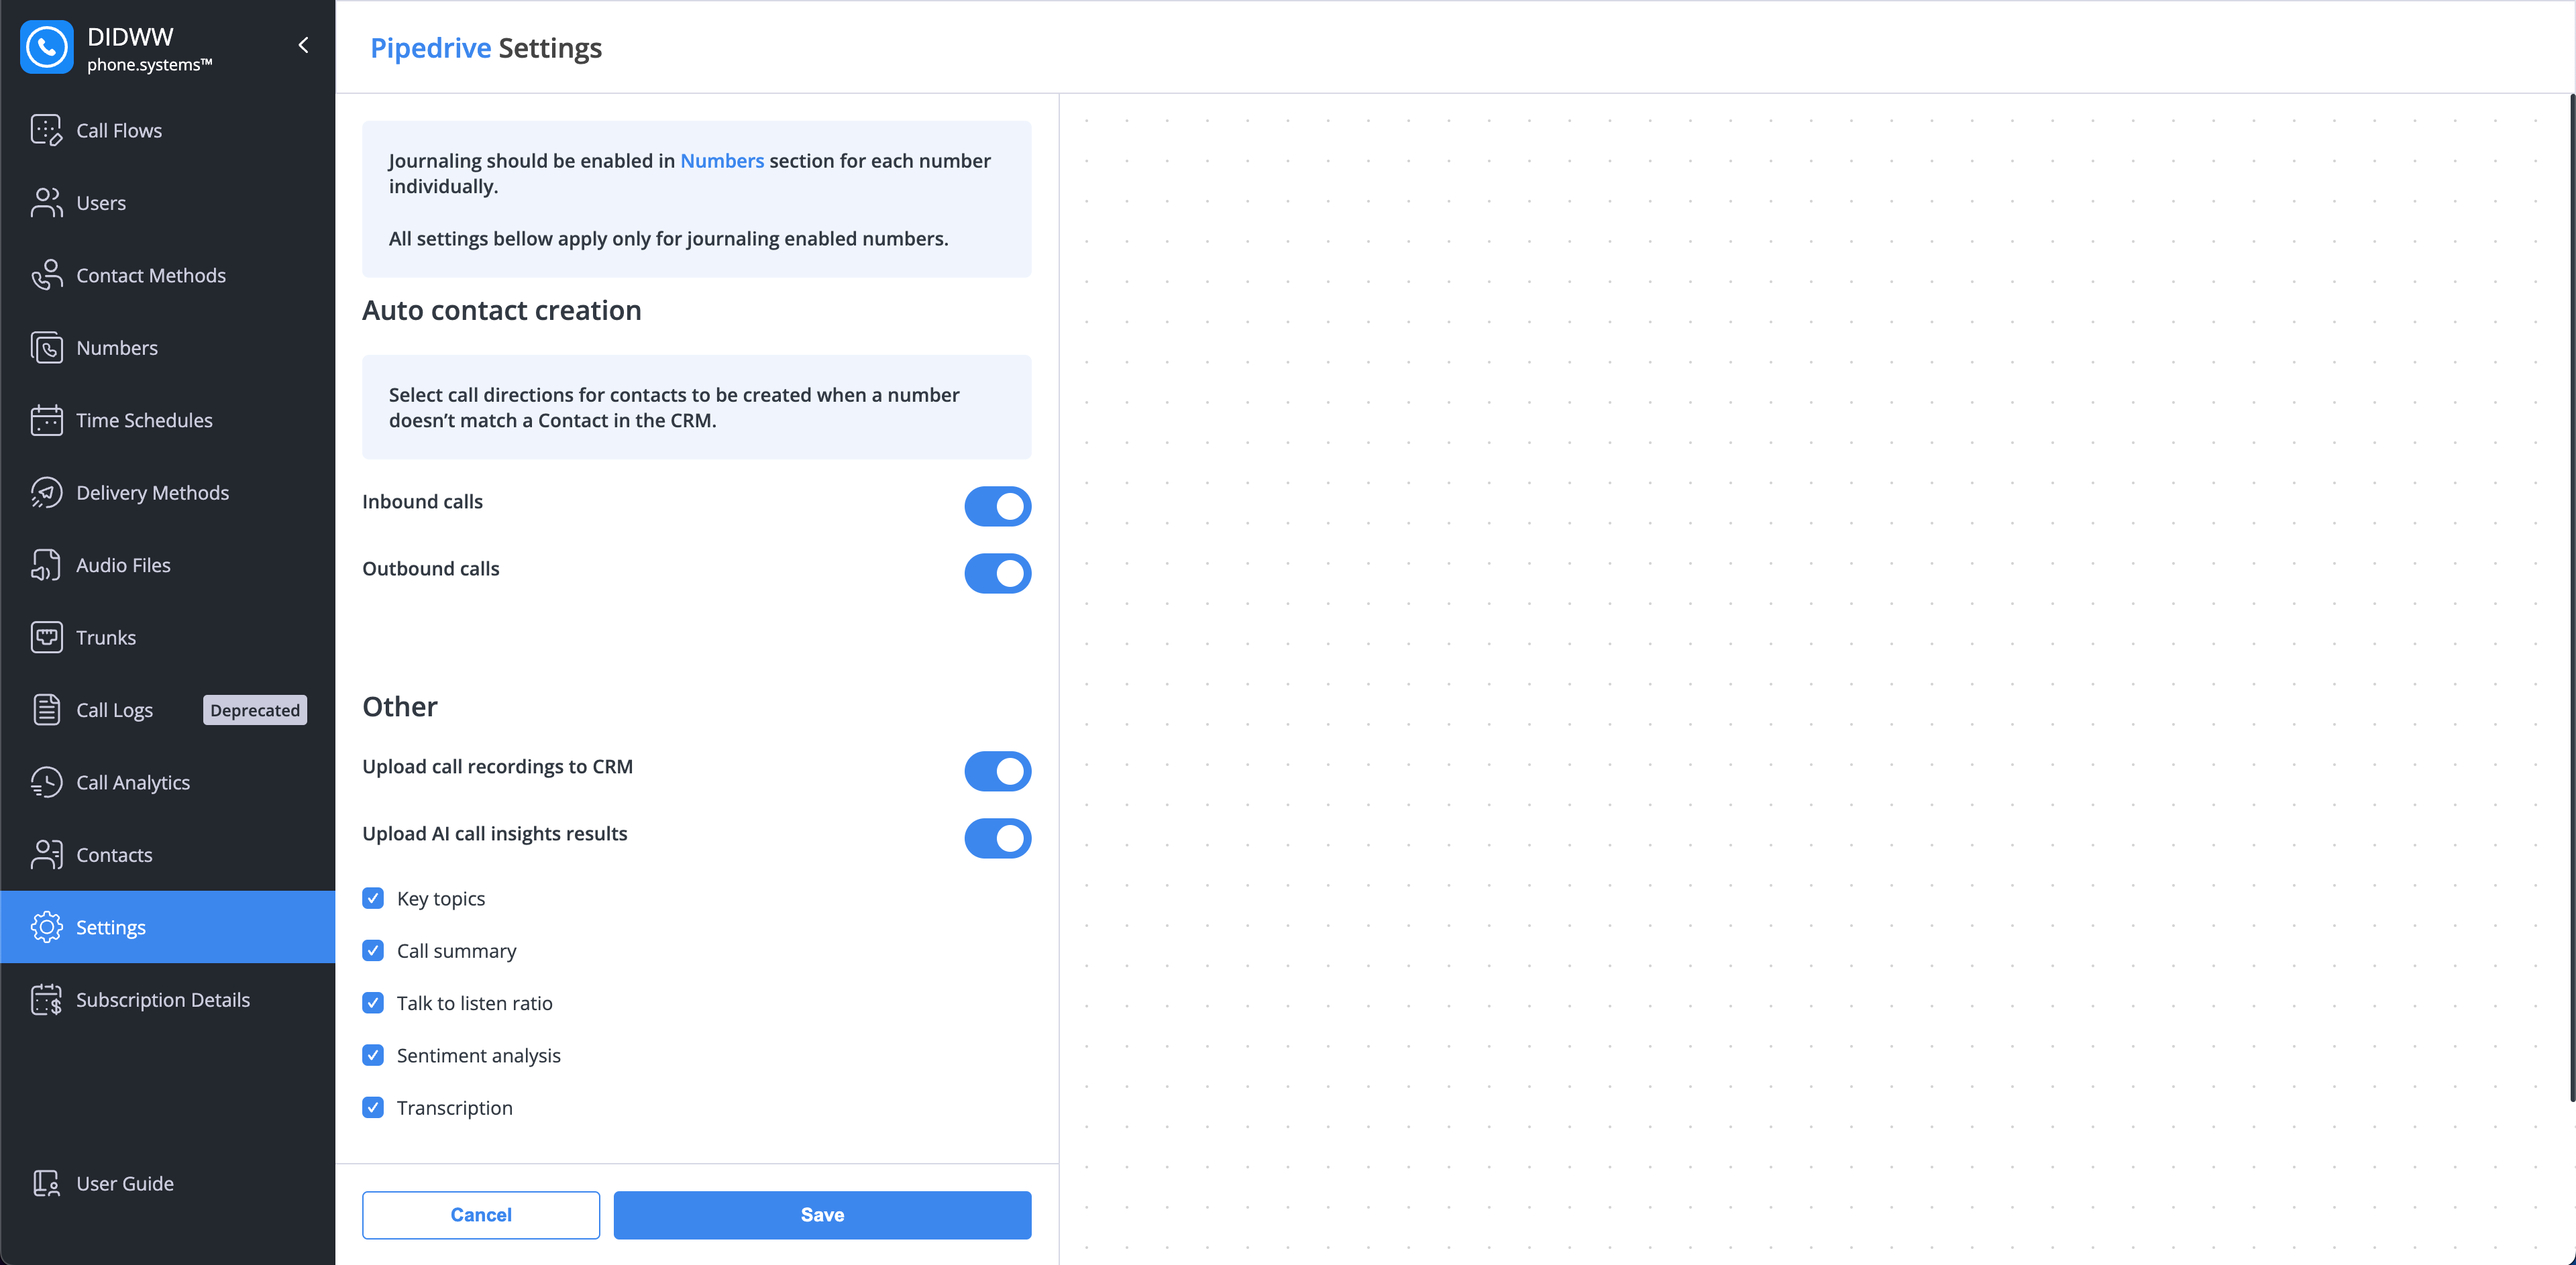The image size is (2576, 1265).
Task: Select Audio Files in sidebar
Action: click(x=123, y=565)
